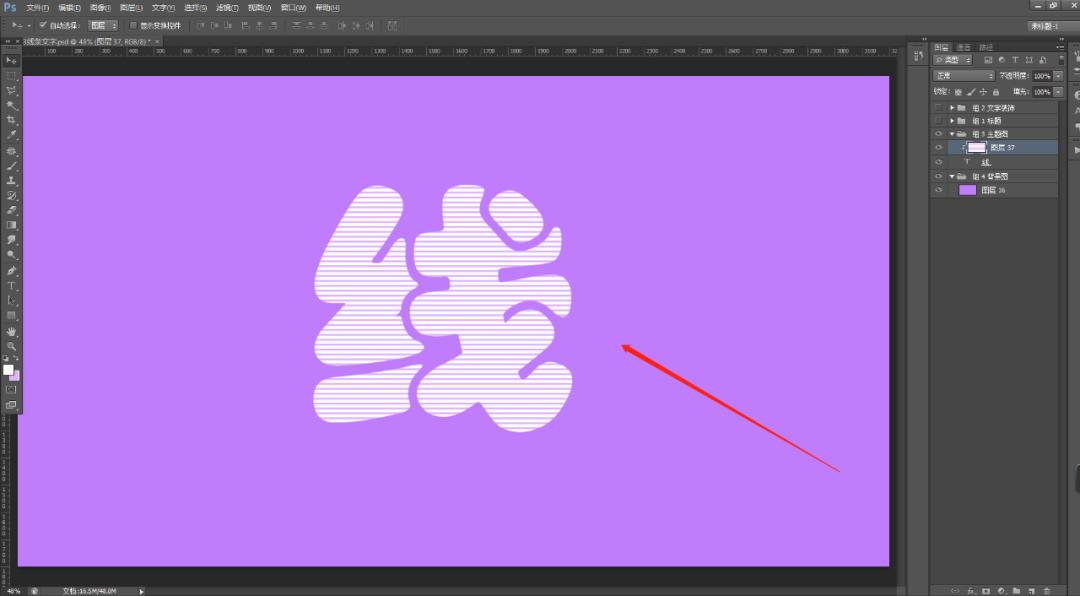Image resolution: width=1080 pixels, height=596 pixels.
Task: Select the 图层 37 layer thumbnail
Action: (976, 146)
